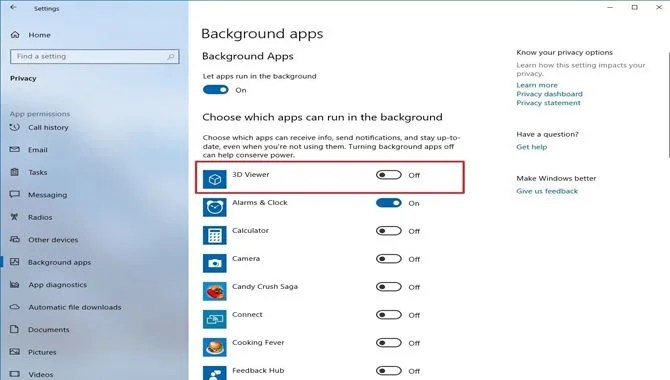The image size is (670, 380).
Task: Click the Other devices icon
Action: tap(15, 239)
